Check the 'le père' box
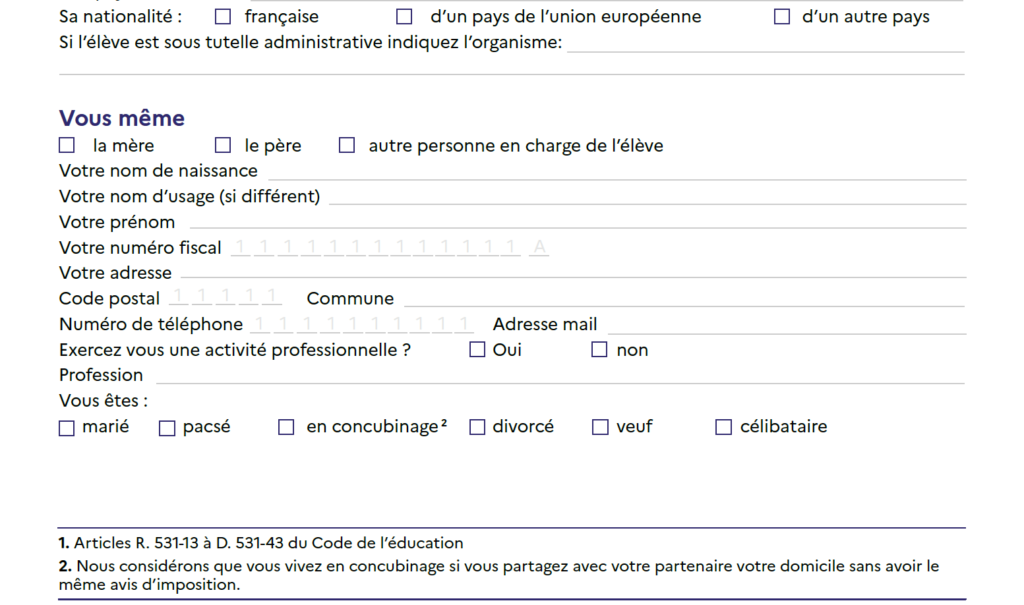The image size is (1024, 605). [223, 145]
